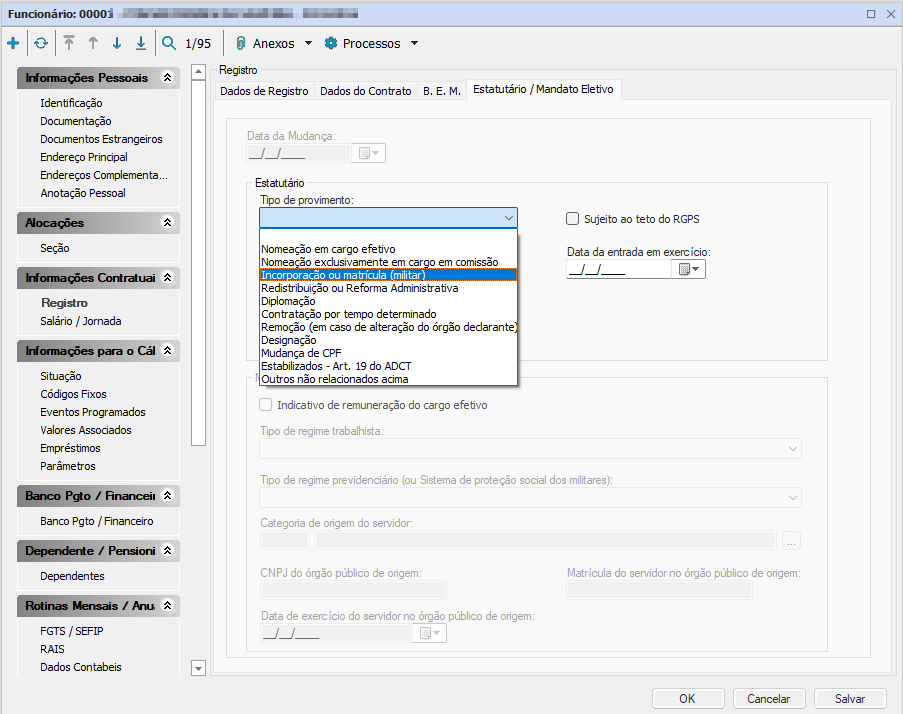The width and height of the screenshot is (903, 714).
Task: Open Tipo de regime previdenciário dropdown
Action: (792, 497)
